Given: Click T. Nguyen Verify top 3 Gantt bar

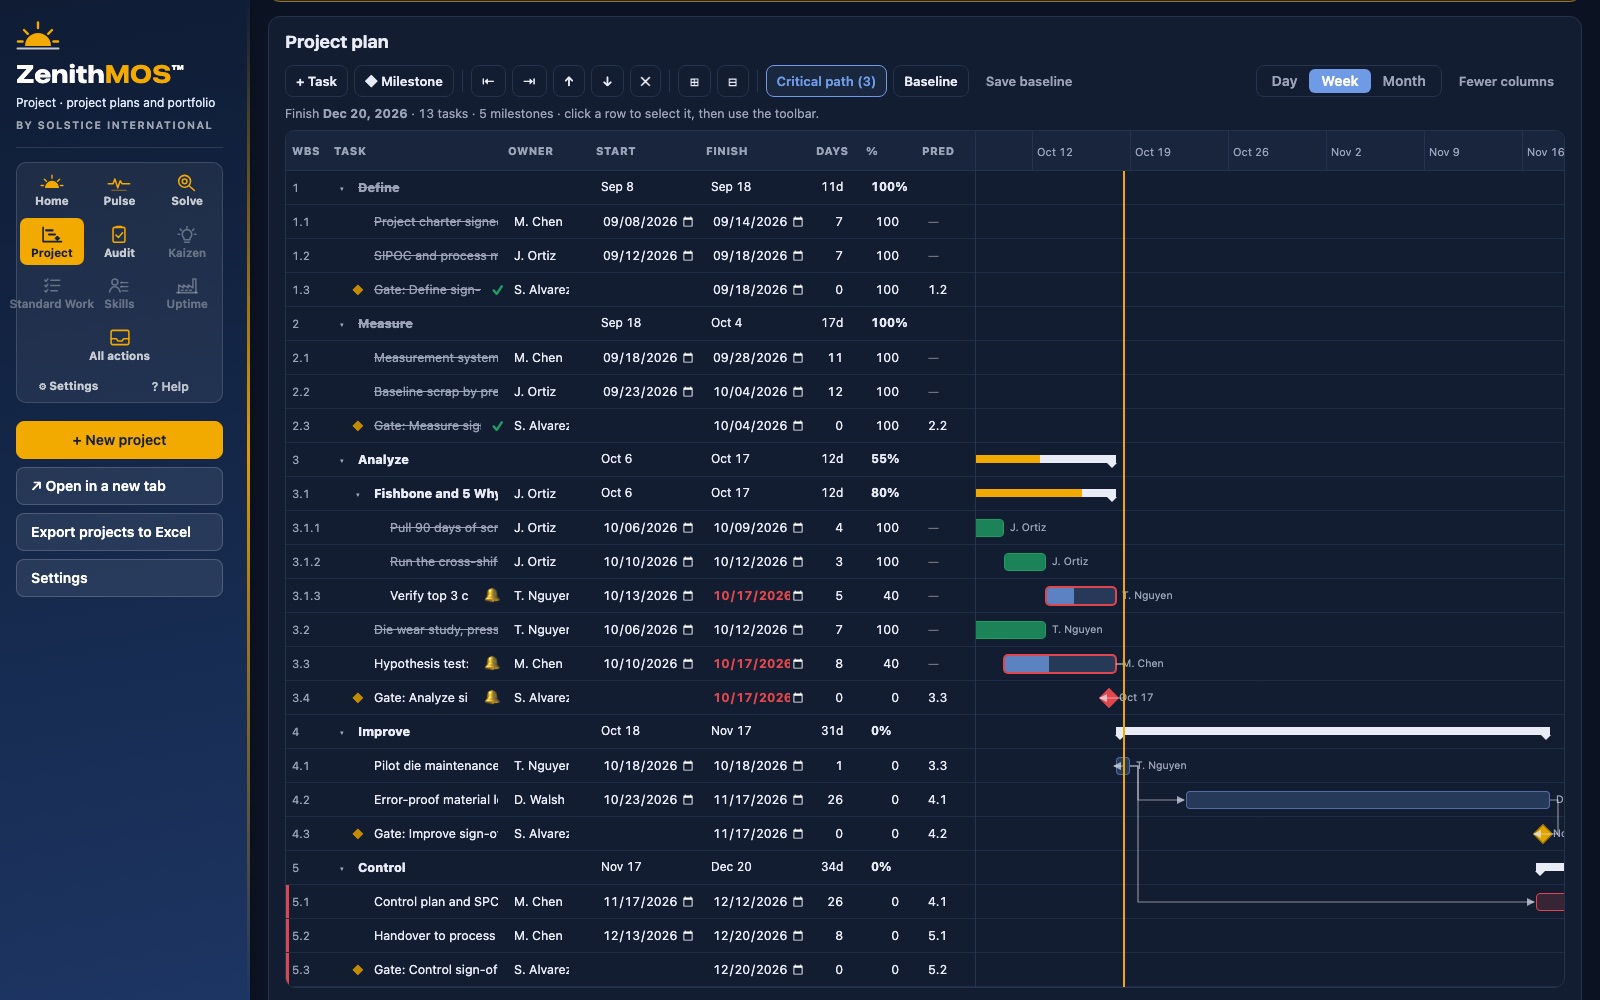Looking at the screenshot, I should (1081, 596).
